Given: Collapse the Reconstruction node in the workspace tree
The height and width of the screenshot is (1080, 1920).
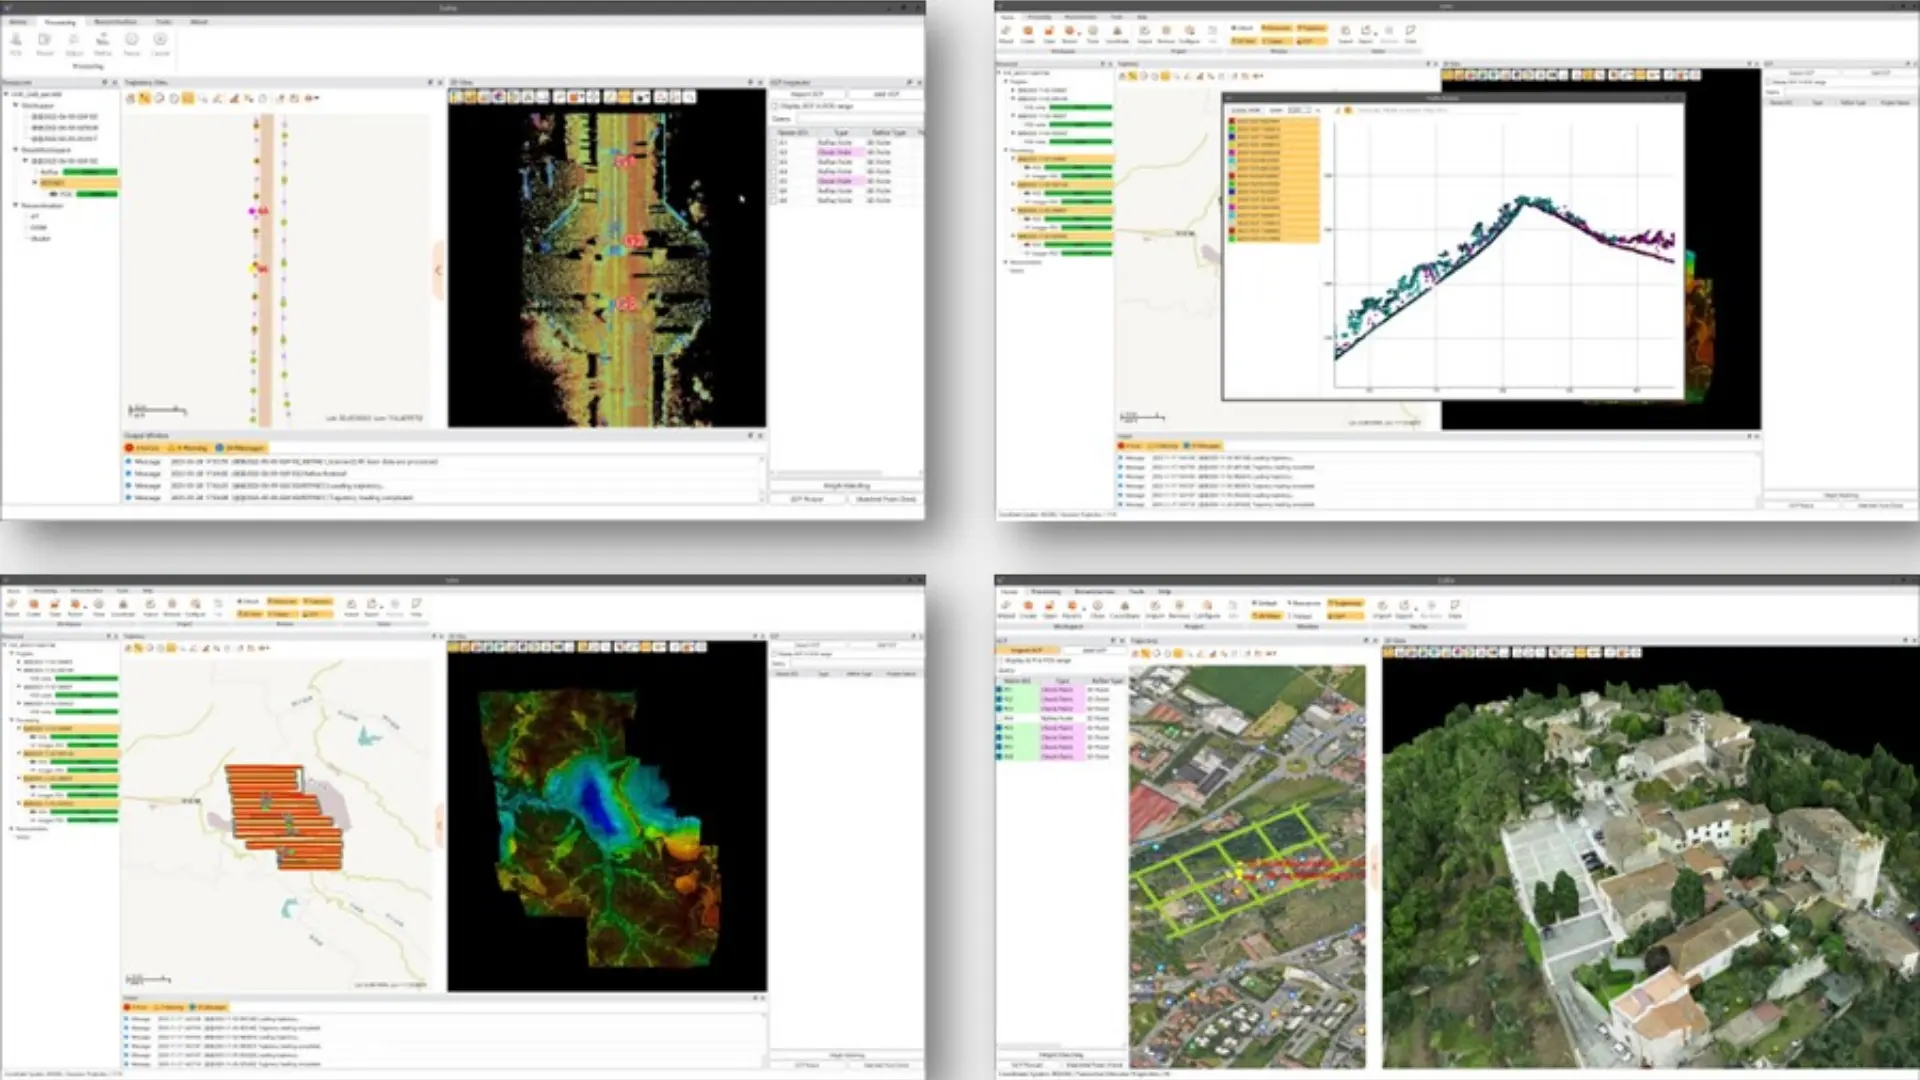Looking at the screenshot, I should tap(15, 205).
